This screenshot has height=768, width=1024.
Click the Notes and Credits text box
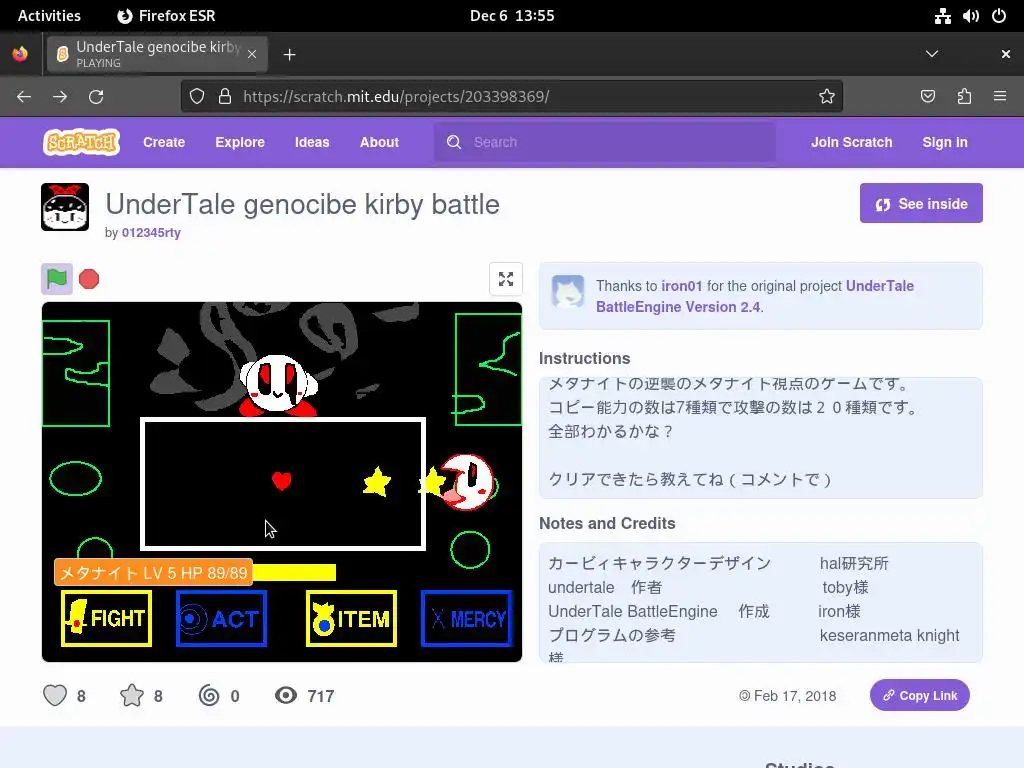point(760,602)
